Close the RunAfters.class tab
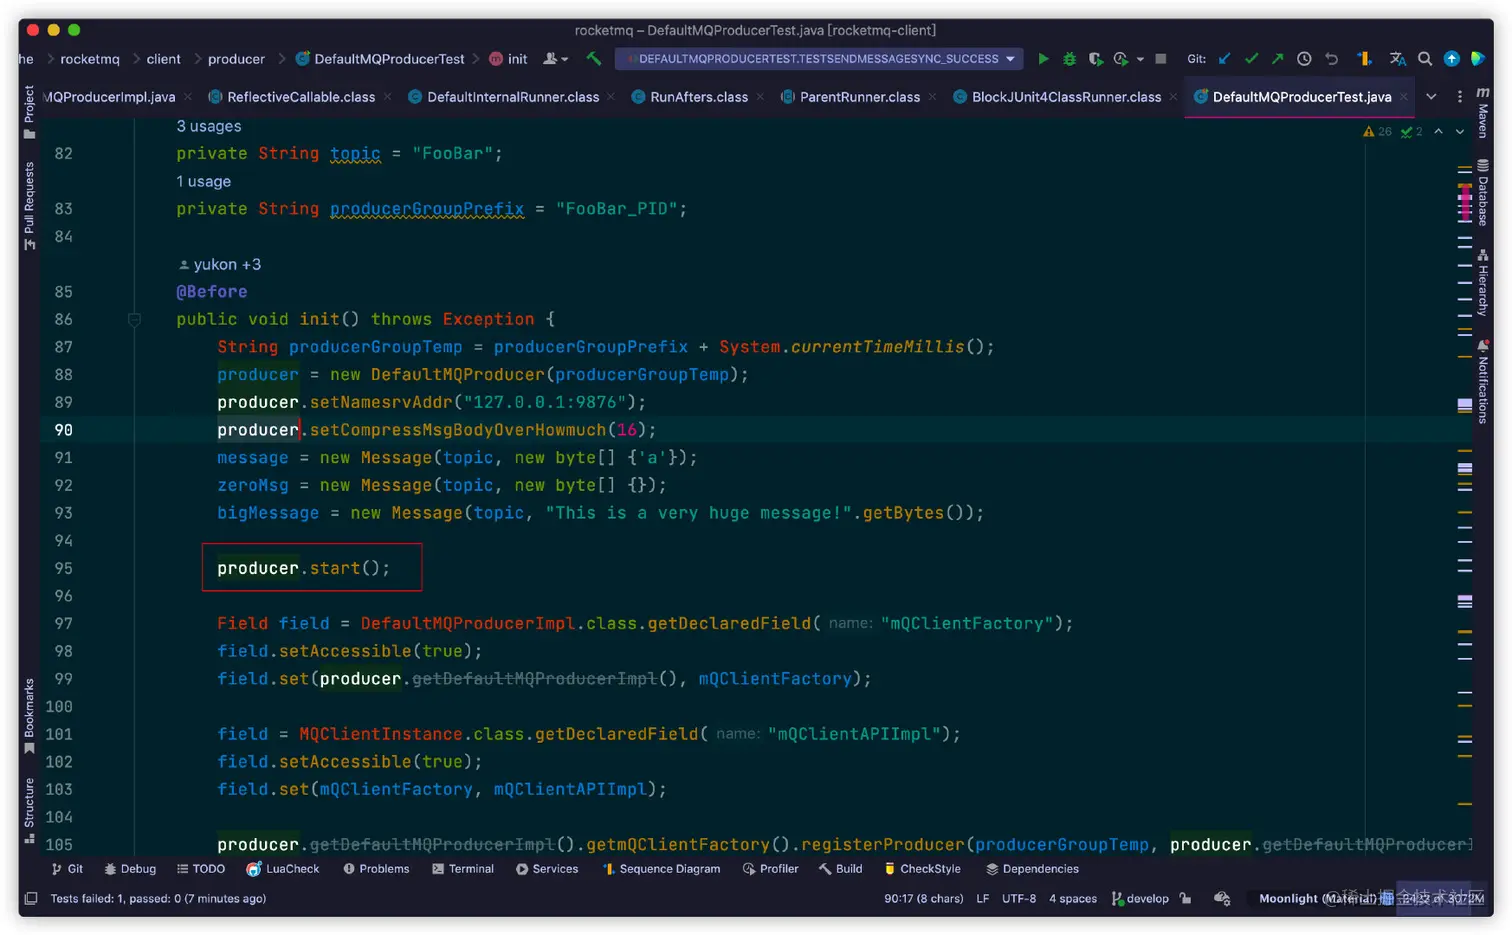This screenshot has width=1512, height=935. (760, 97)
